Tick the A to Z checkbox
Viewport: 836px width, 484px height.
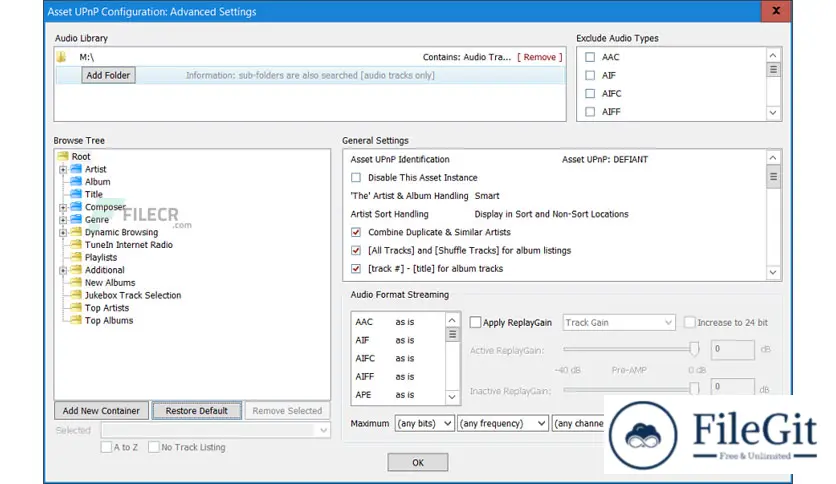[106, 447]
